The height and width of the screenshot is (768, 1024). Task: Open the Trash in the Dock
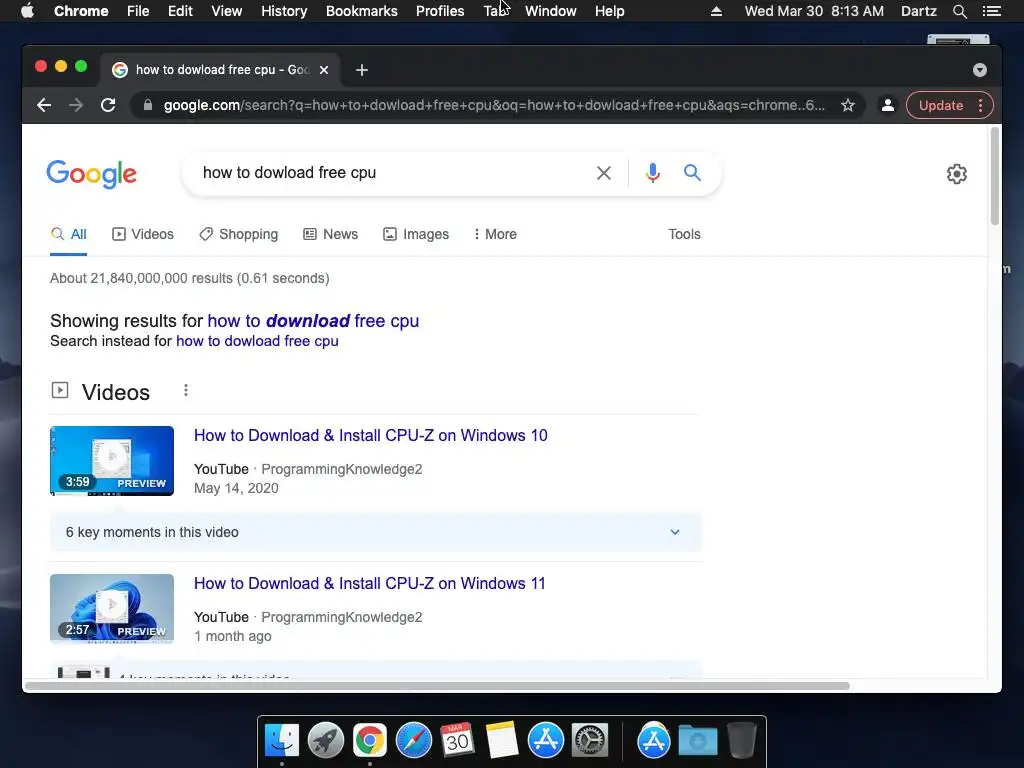click(x=742, y=740)
